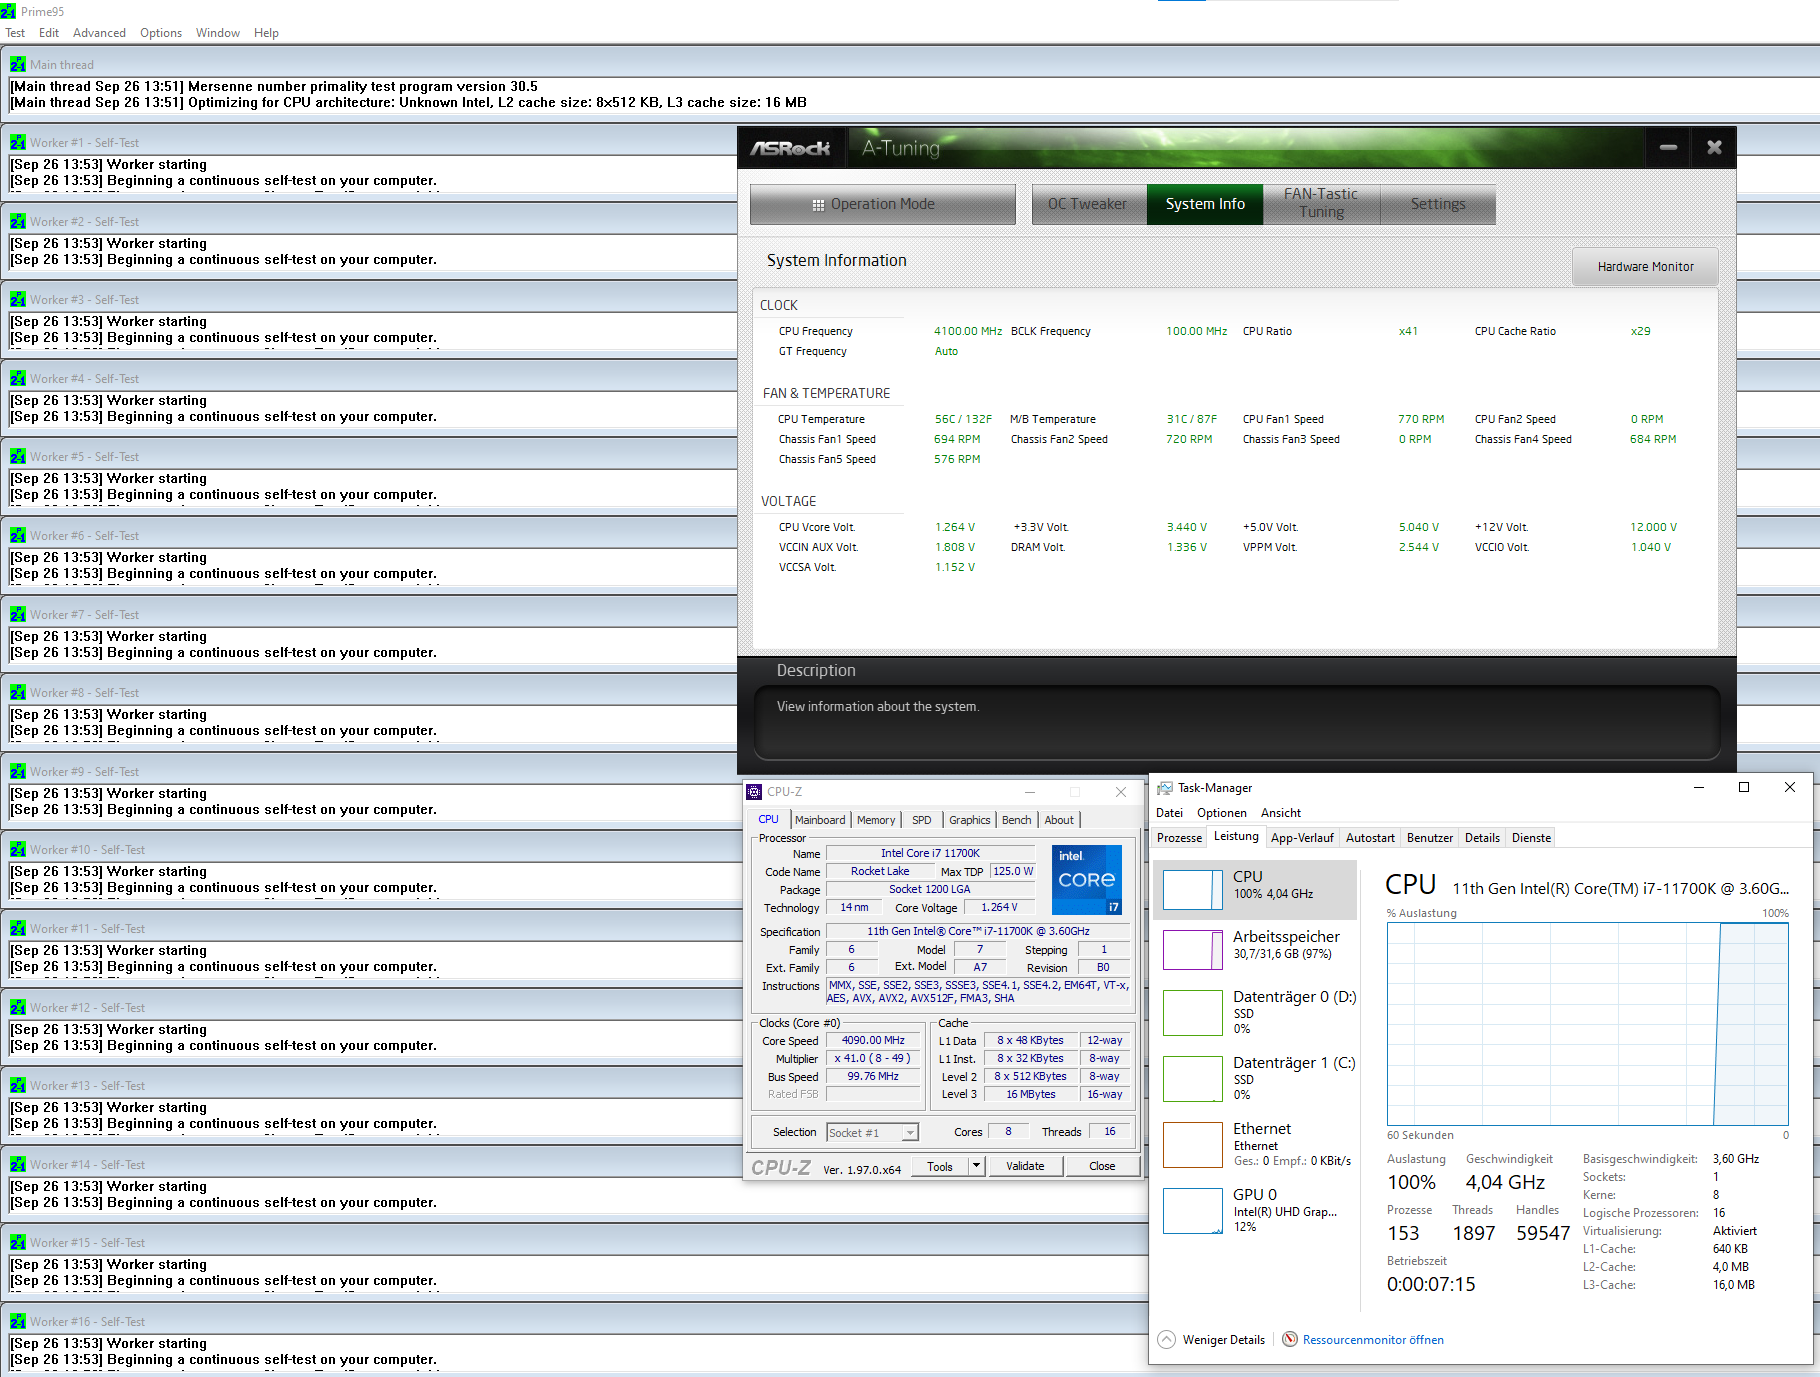Select Datenträger 0 (D:) graph thumbnail
Screen dimensions: 1820x1377
pyautogui.click(x=1193, y=1013)
